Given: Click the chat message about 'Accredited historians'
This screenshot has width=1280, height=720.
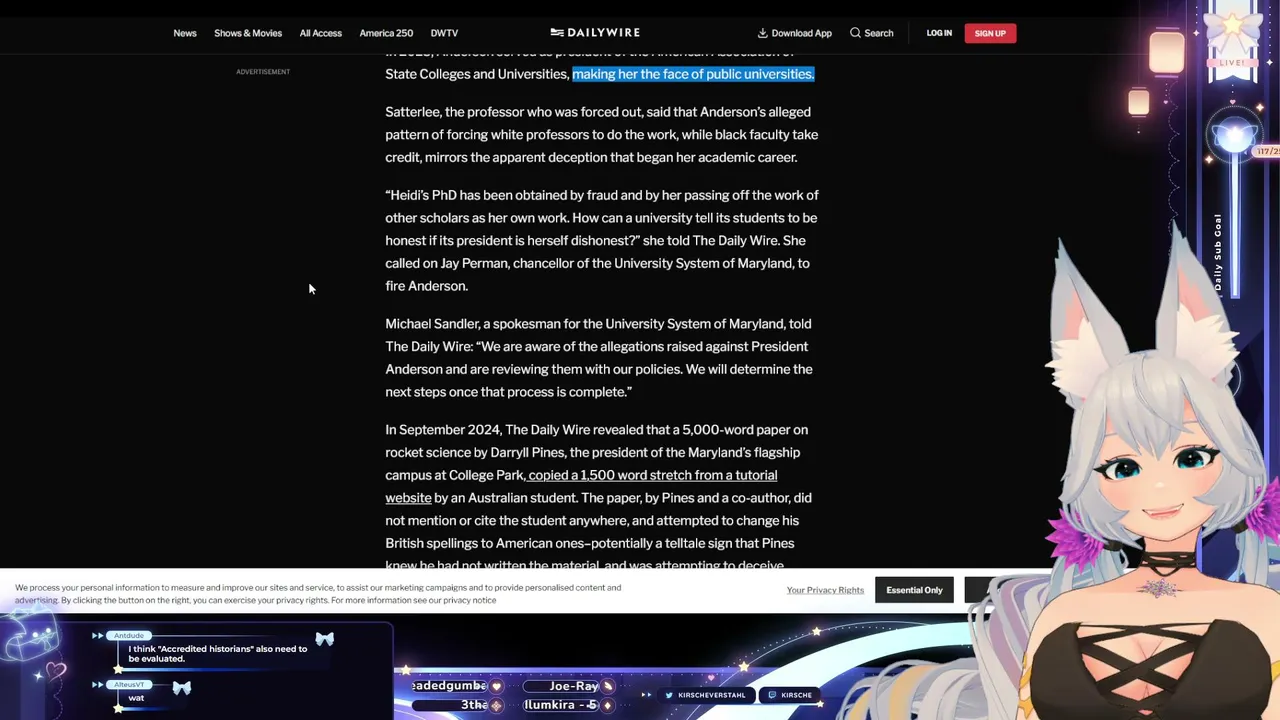Looking at the screenshot, I should pos(218,654).
